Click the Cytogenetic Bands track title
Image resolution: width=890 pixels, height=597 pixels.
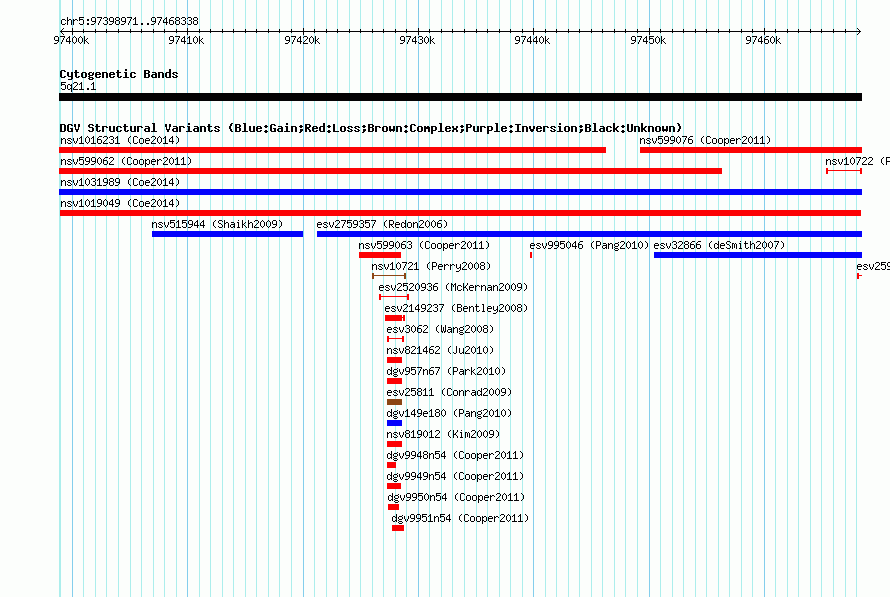point(119,74)
